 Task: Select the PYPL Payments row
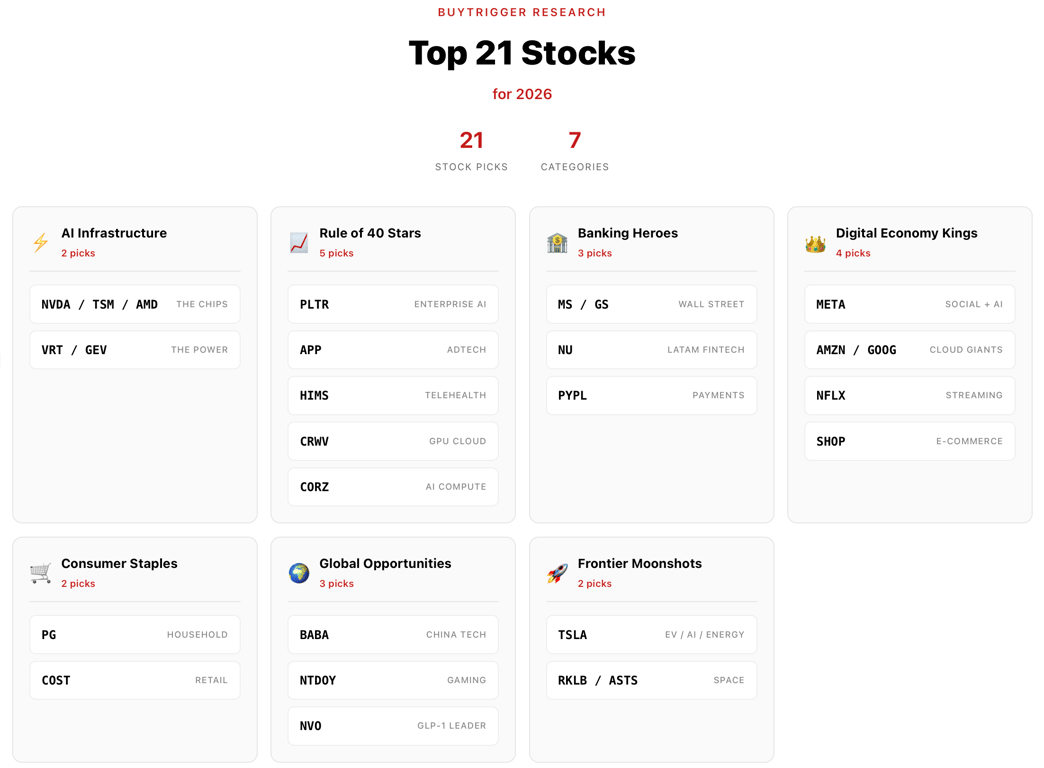(x=651, y=395)
